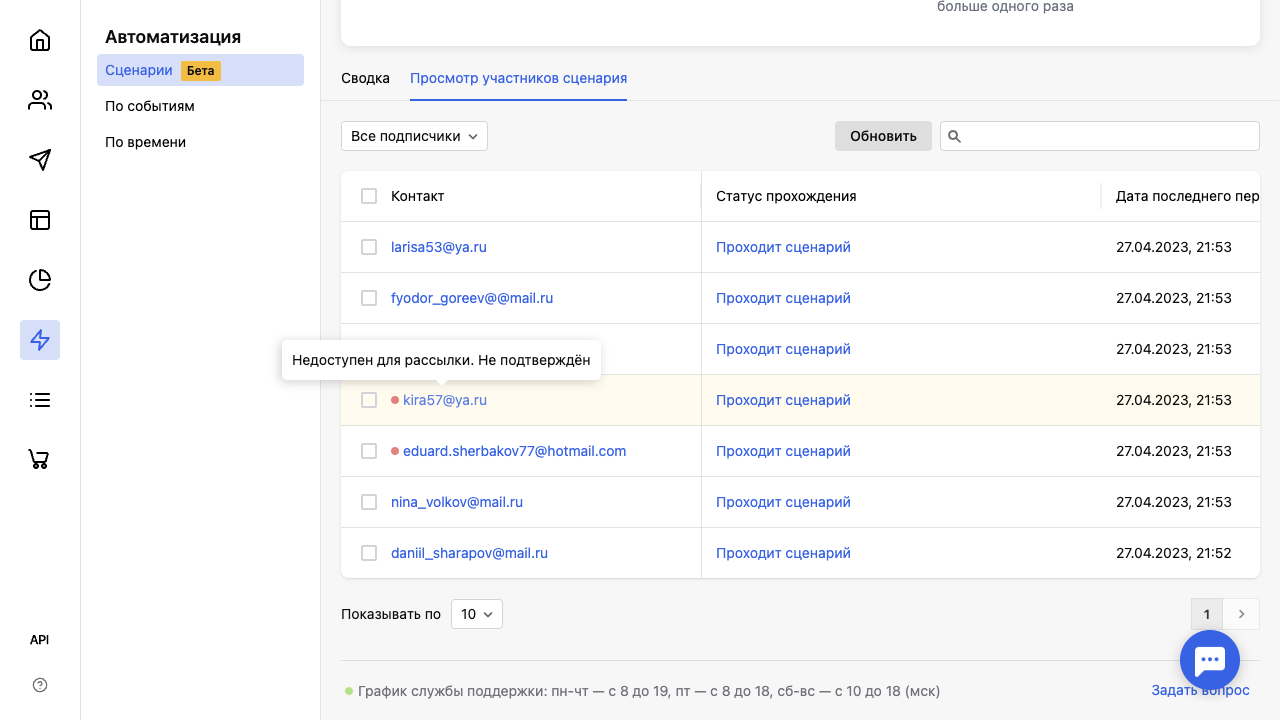Toggle the select-all checkbox in header

pos(369,196)
